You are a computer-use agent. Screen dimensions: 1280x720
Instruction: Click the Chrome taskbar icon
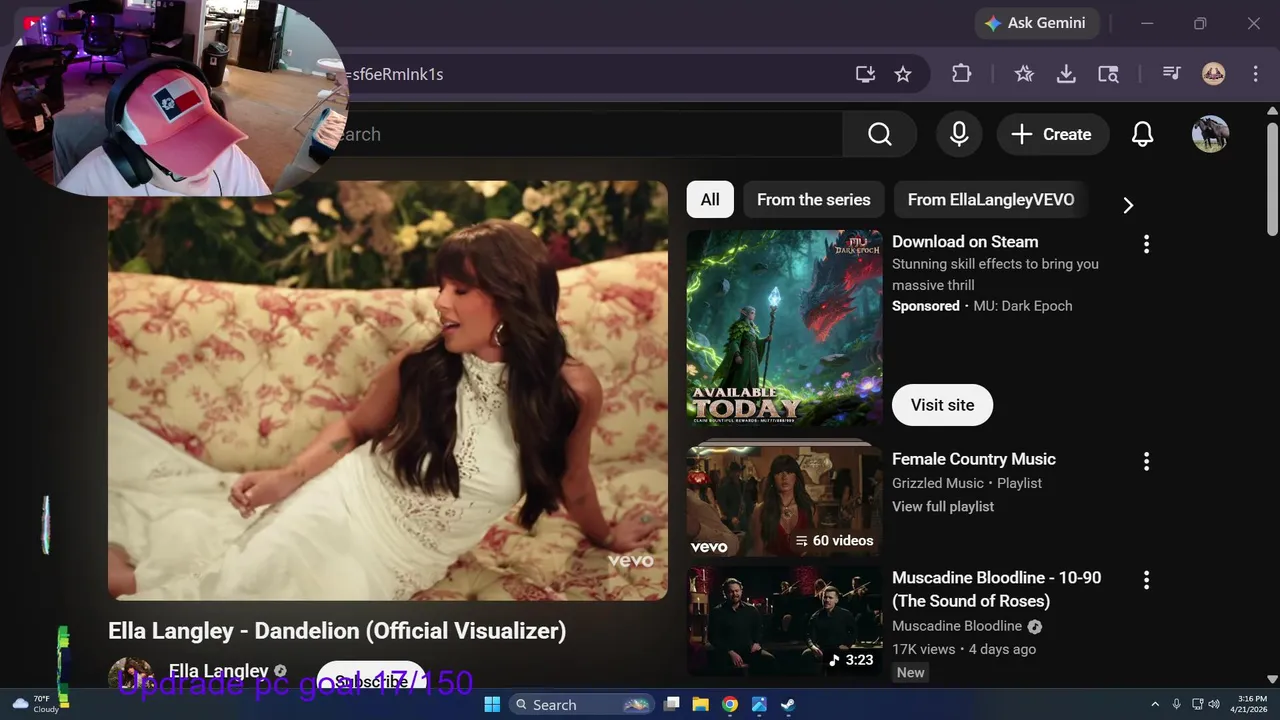coord(730,704)
